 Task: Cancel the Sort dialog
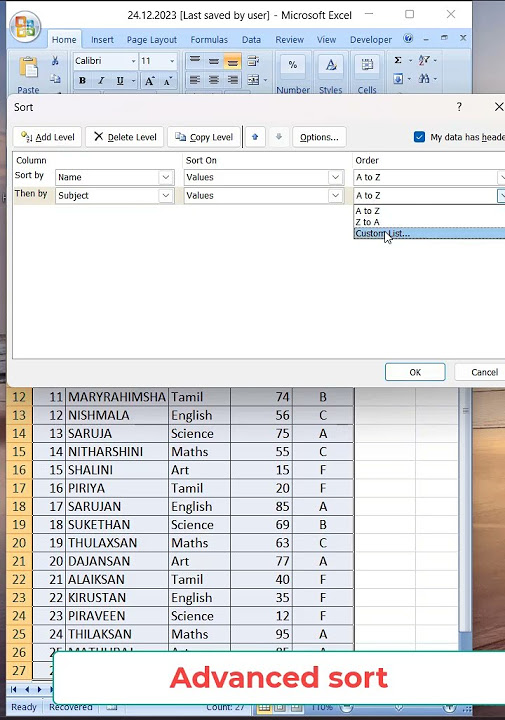[480, 372]
